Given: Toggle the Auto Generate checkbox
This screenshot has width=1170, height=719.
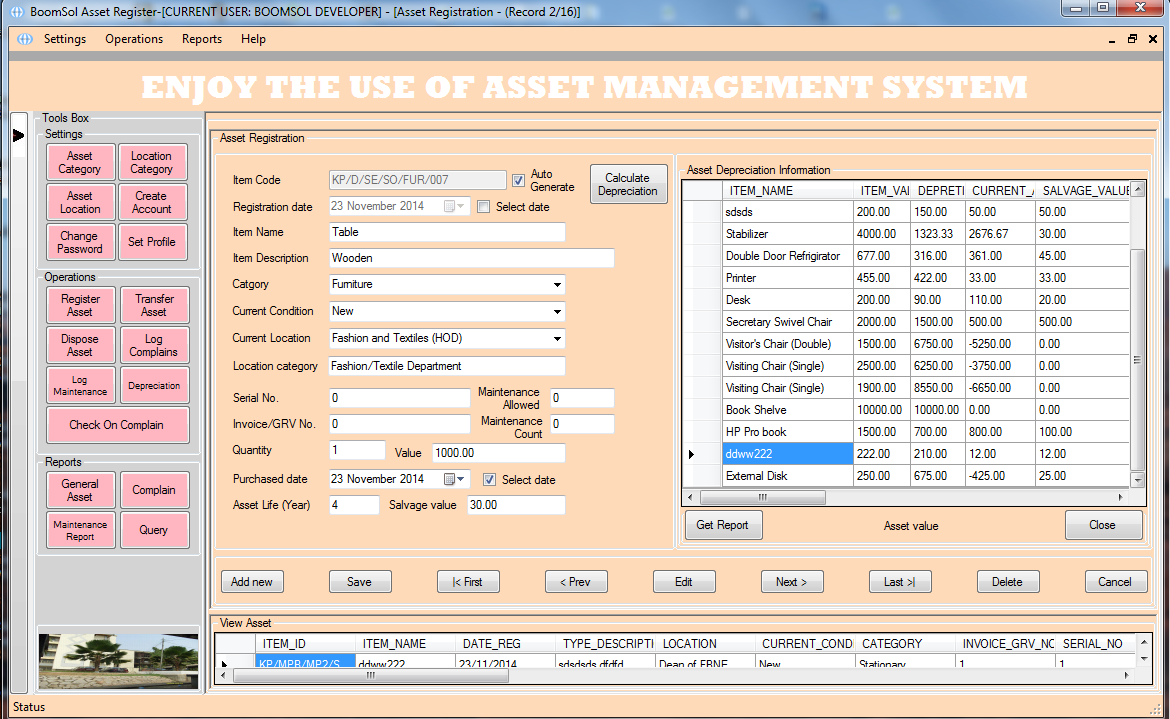Looking at the screenshot, I should coord(518,181).
